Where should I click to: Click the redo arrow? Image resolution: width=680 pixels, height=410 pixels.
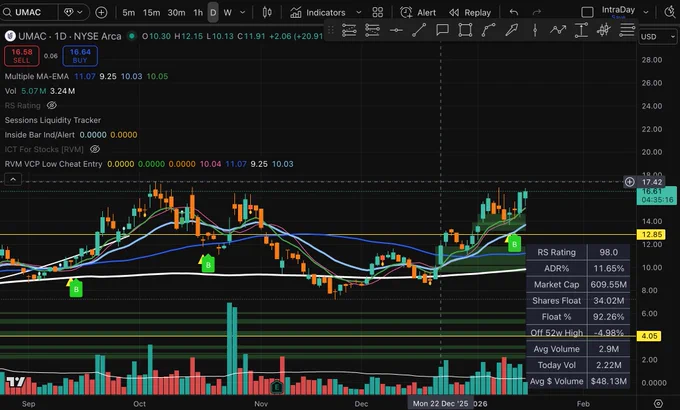537,13
